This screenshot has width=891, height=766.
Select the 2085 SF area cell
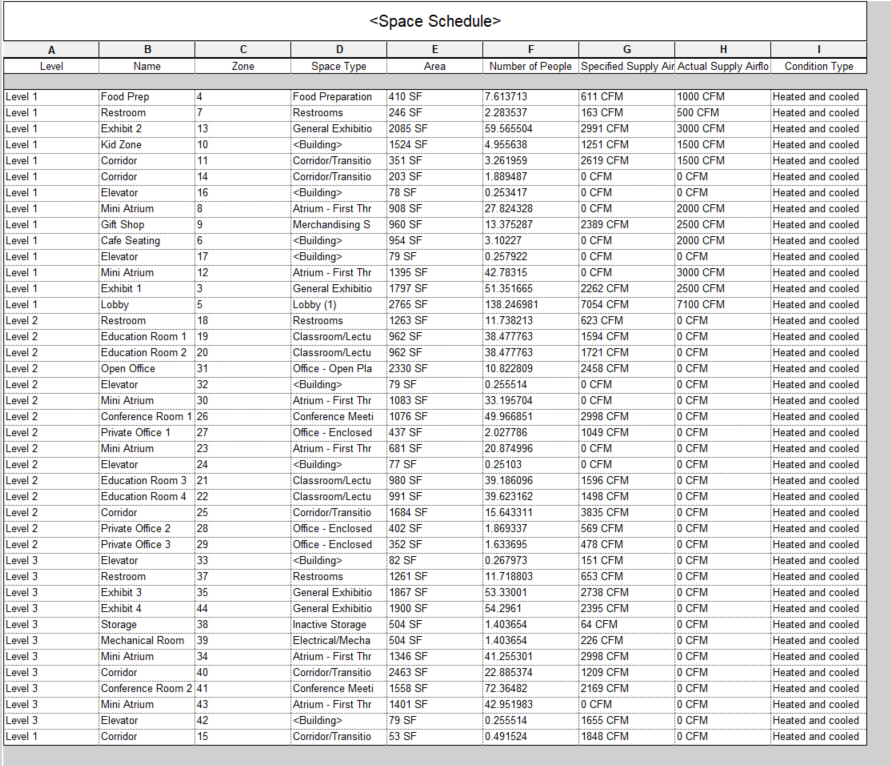[435, 128]
